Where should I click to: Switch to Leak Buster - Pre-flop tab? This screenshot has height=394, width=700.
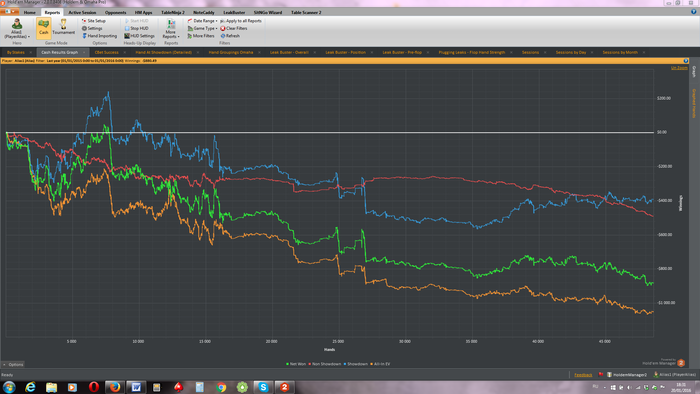[x=402, y=52]
